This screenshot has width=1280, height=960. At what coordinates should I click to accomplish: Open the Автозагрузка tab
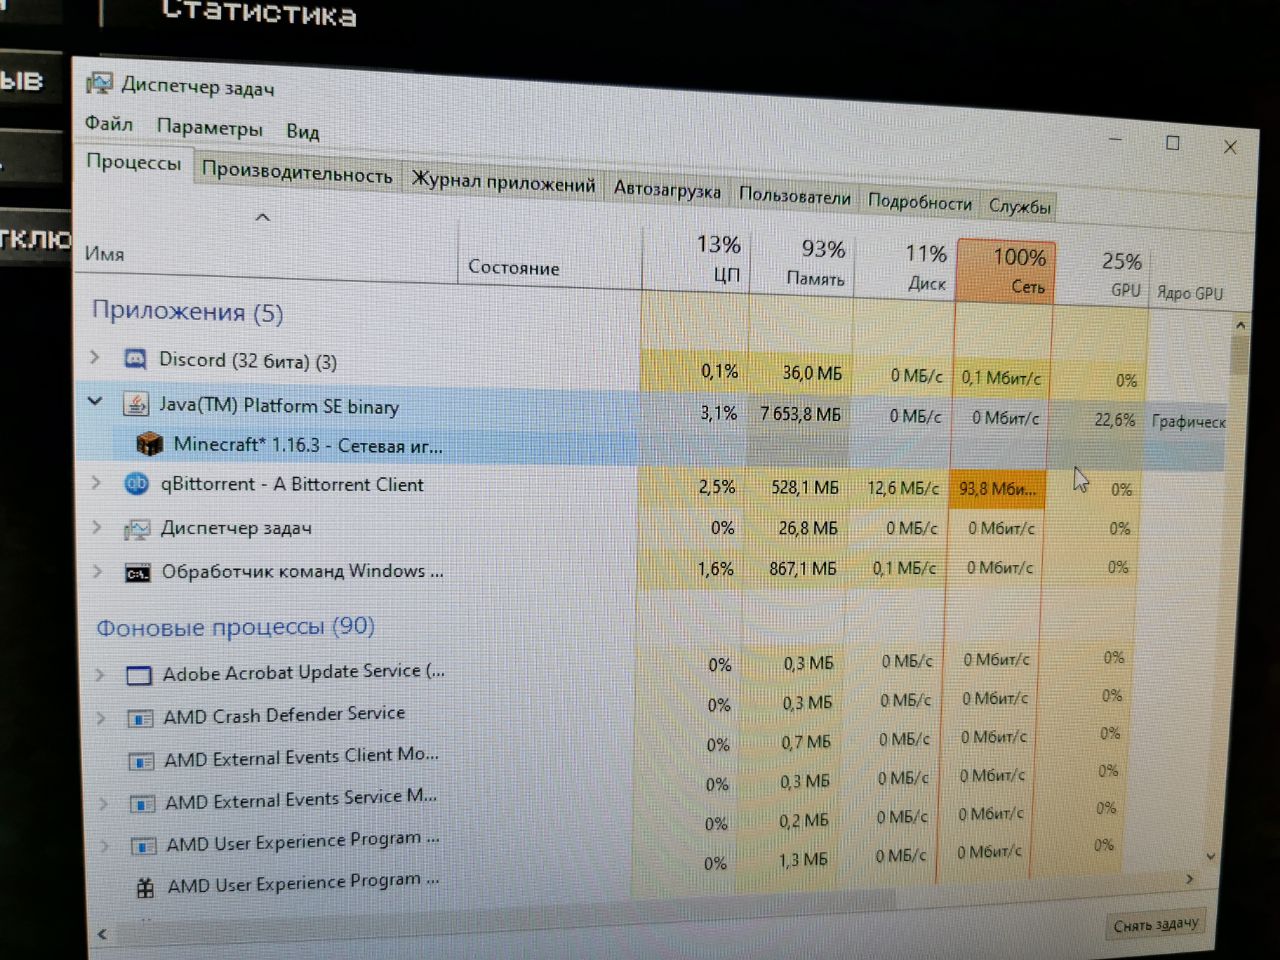[667, 190]
